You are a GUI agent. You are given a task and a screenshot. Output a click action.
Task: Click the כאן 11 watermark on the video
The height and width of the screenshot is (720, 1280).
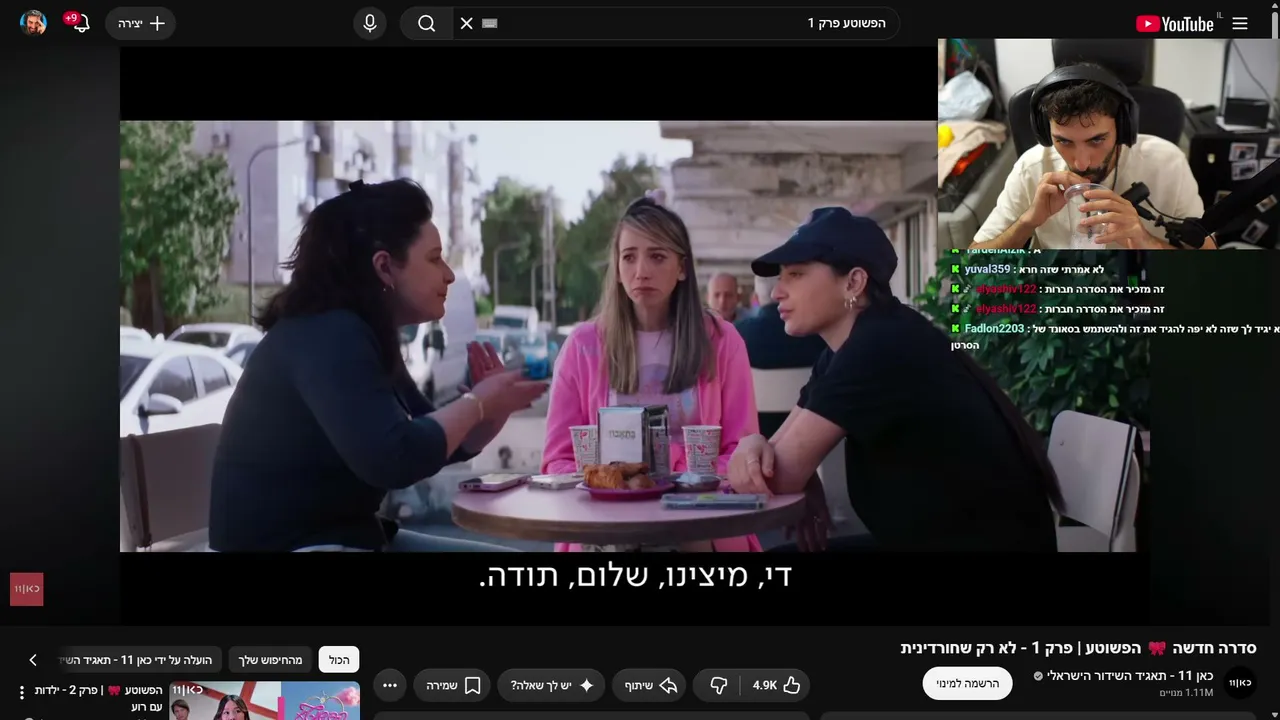[27, 589]
